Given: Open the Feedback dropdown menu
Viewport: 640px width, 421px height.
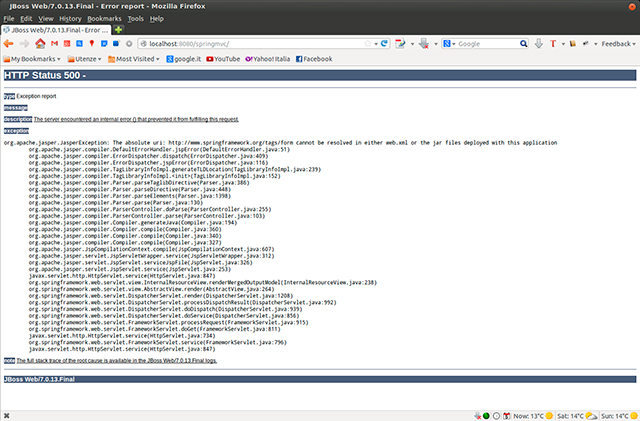Looking at the screenshot, I should (x=618, y=44).
